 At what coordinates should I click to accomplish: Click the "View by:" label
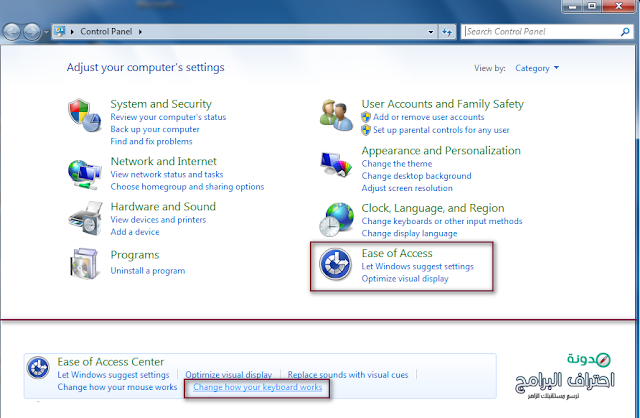click(489, 68)
